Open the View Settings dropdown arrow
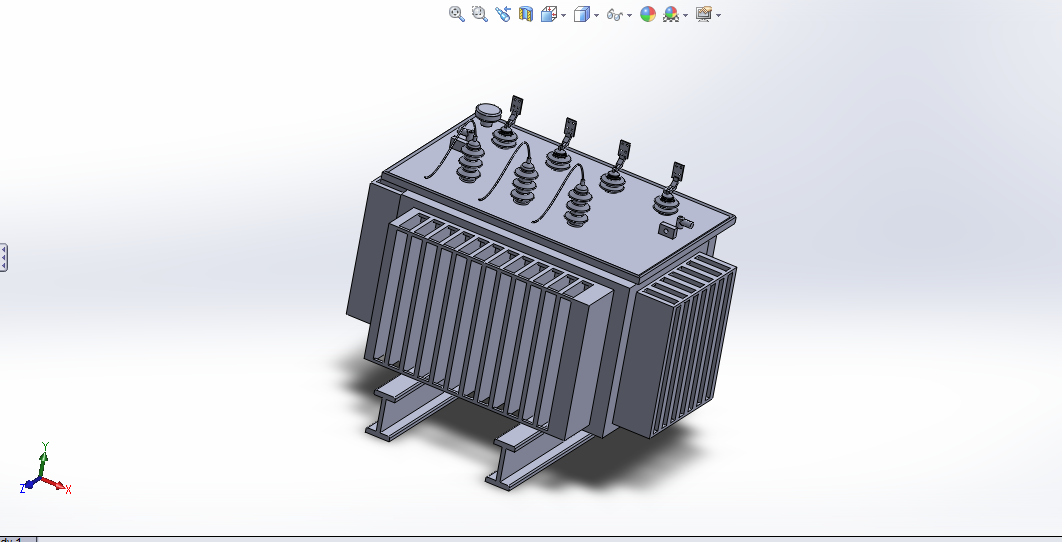This screenshot has height=542, width=1062. pos(718,15)
